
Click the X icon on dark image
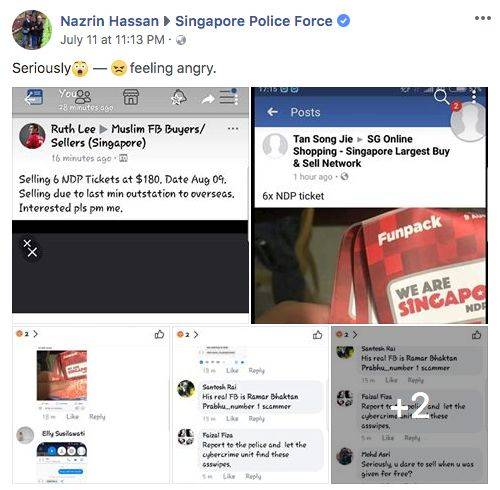coord(31,248)
